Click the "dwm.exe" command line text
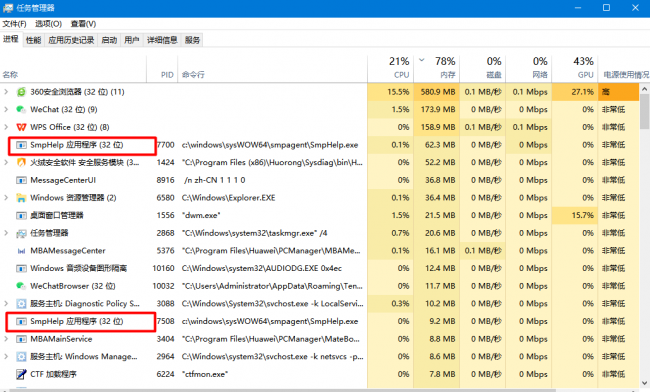 (x=201, y=215)
